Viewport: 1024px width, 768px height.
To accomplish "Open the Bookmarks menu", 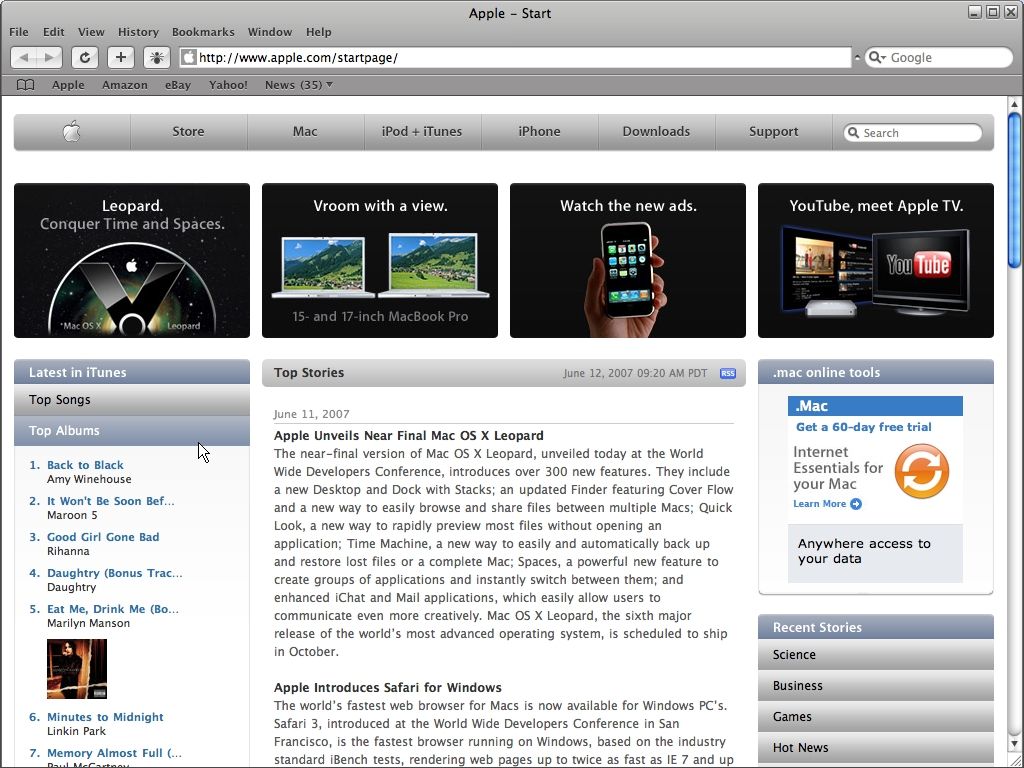I will (x=203, y=32).
